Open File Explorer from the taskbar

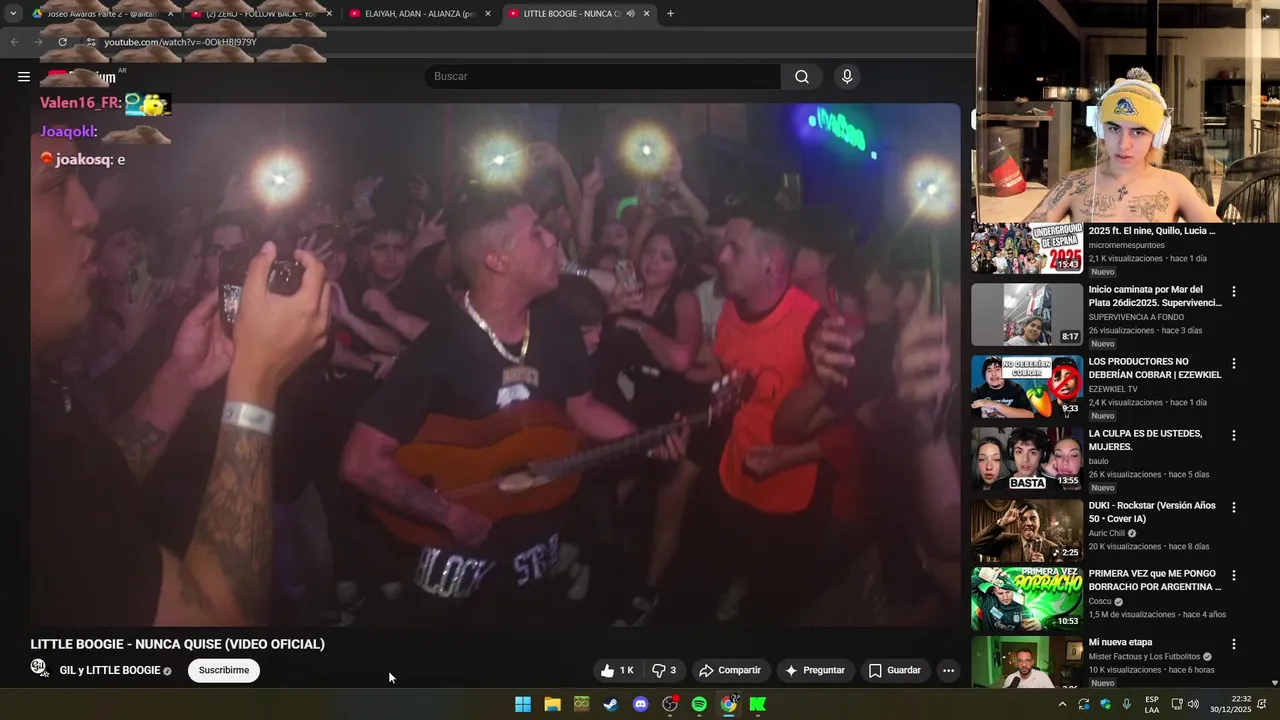tap(552, 704)
